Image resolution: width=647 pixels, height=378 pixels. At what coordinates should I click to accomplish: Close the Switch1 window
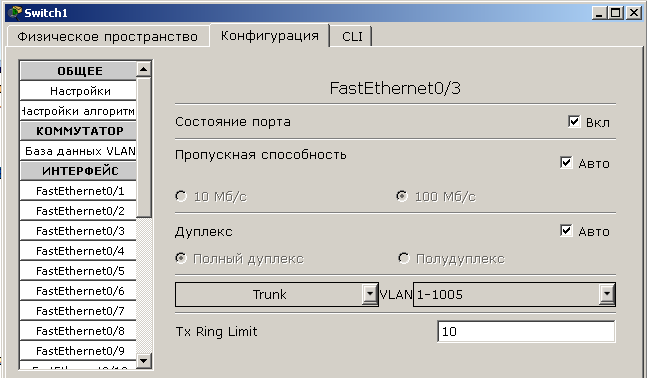point(633,13)
